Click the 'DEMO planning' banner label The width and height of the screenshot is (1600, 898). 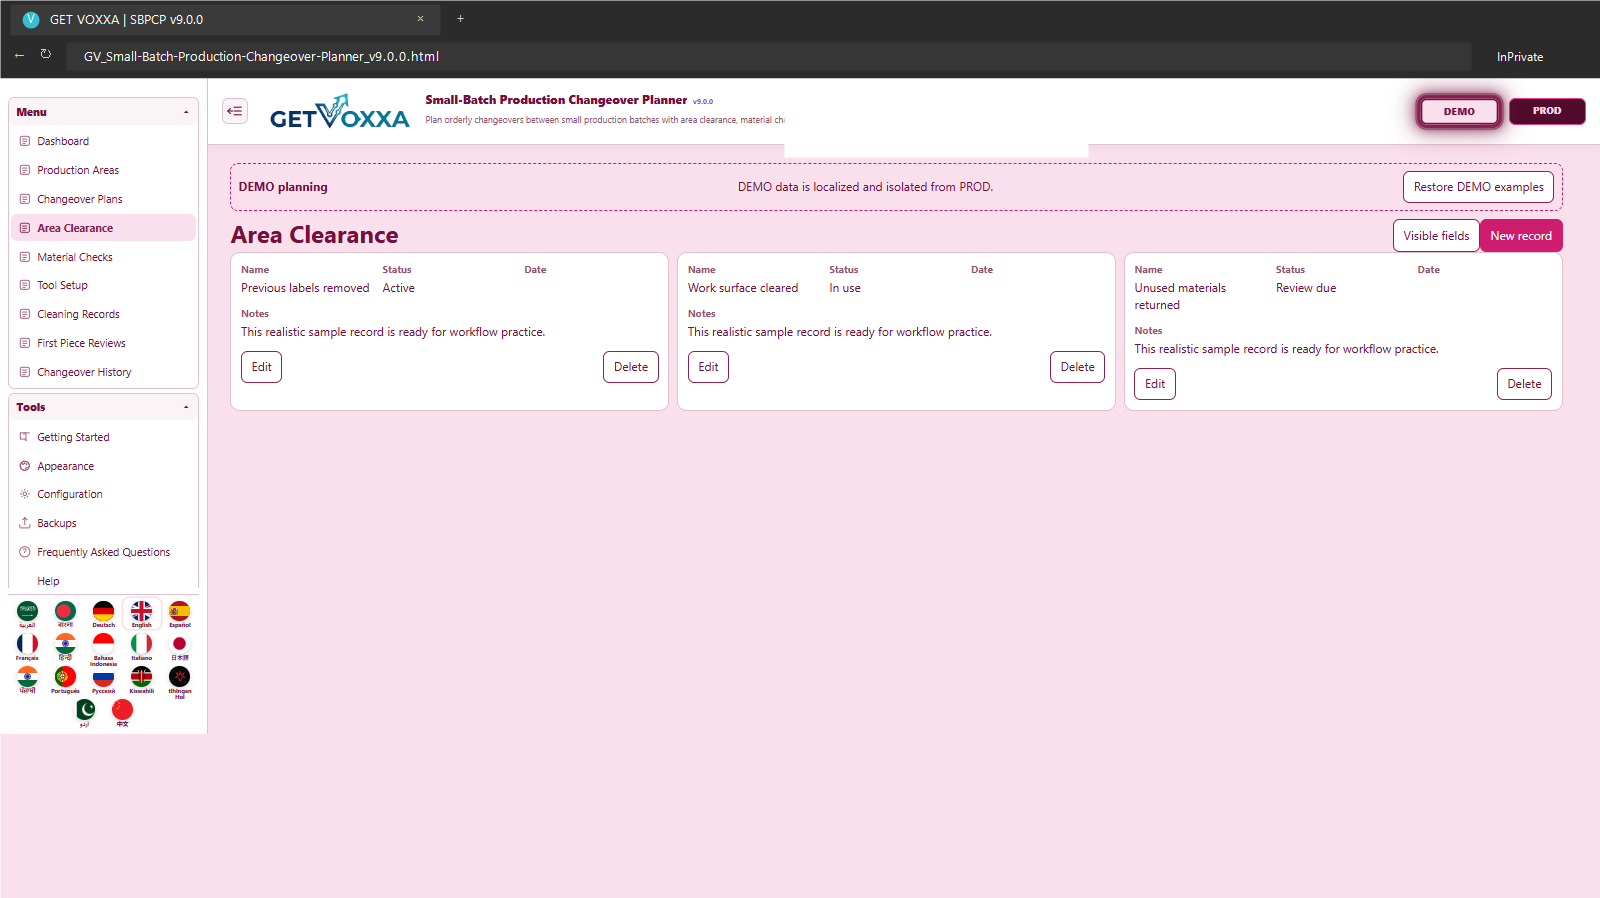click(x=283, y=187)
